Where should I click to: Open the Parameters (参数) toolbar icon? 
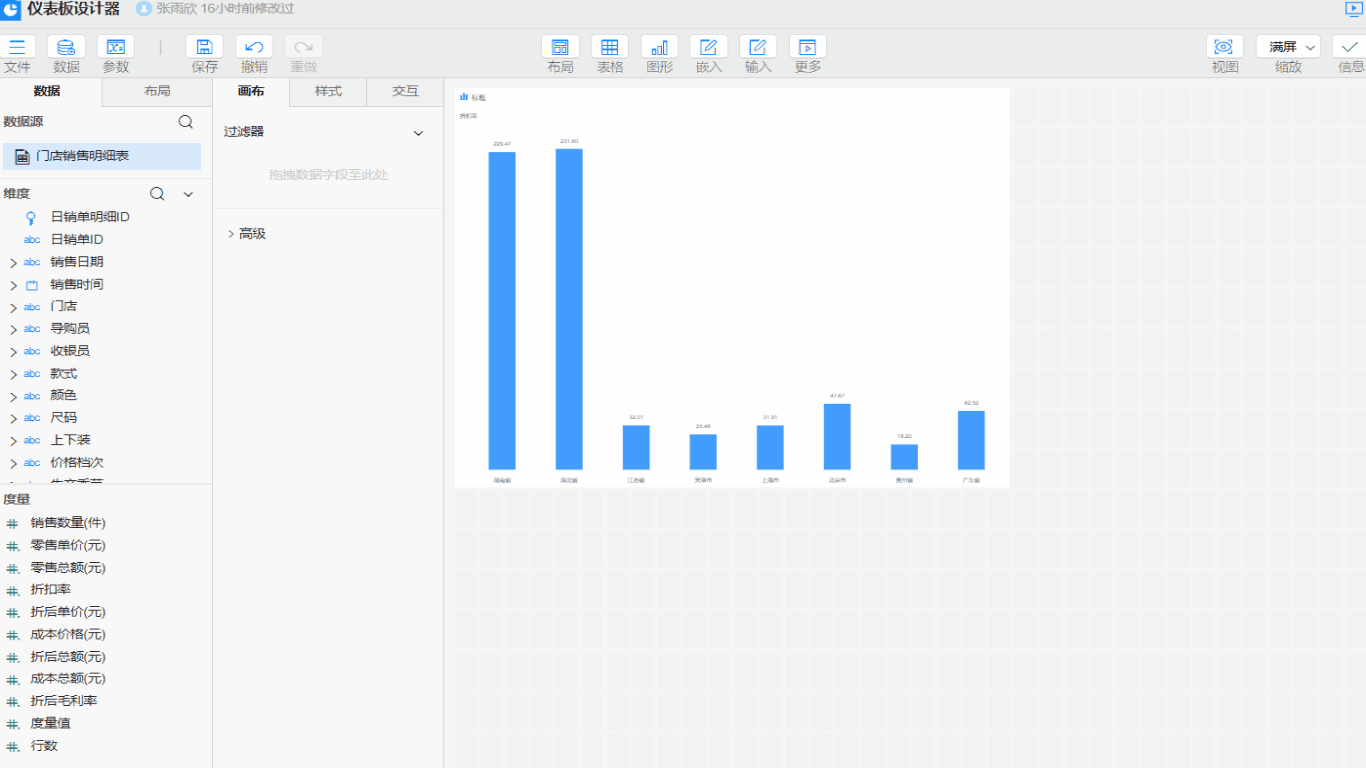(x=116, y=47)
